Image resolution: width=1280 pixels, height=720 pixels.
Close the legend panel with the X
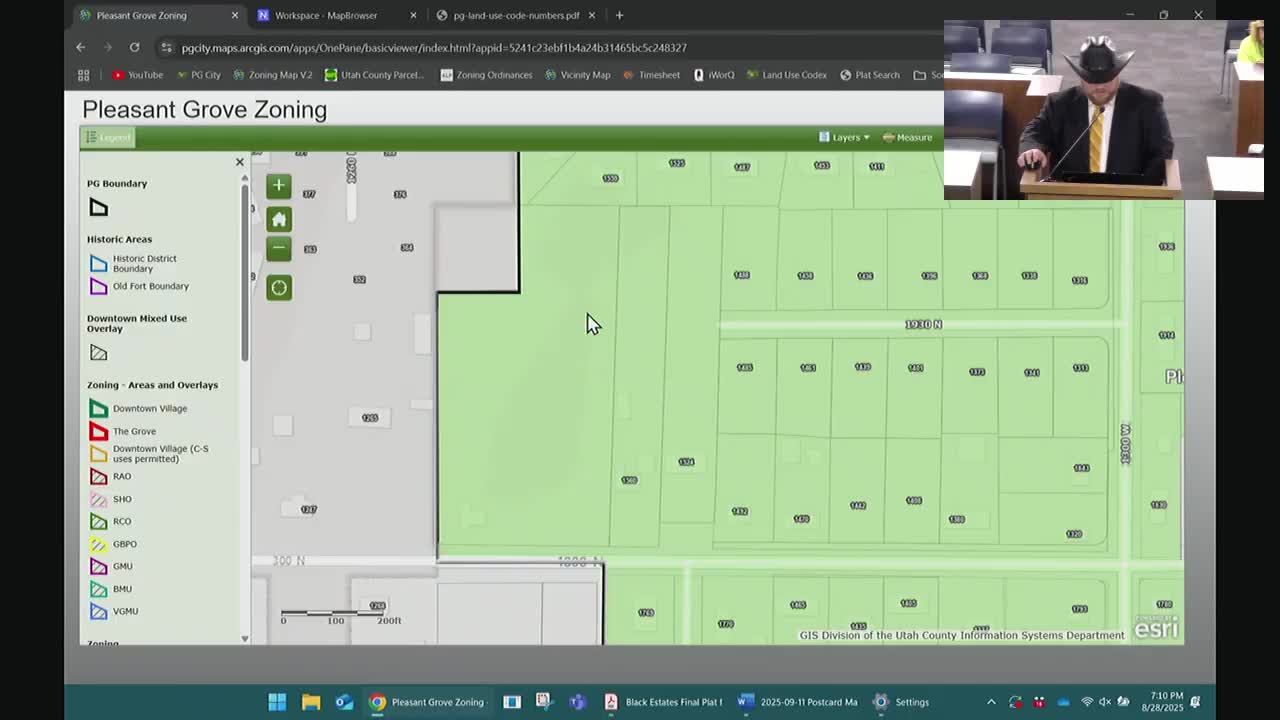239,162
